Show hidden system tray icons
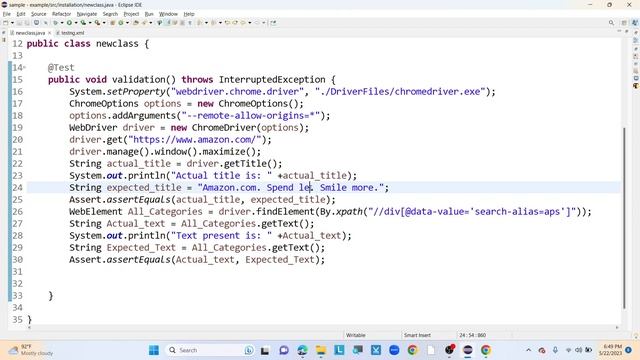 click(x=529, y=350)
